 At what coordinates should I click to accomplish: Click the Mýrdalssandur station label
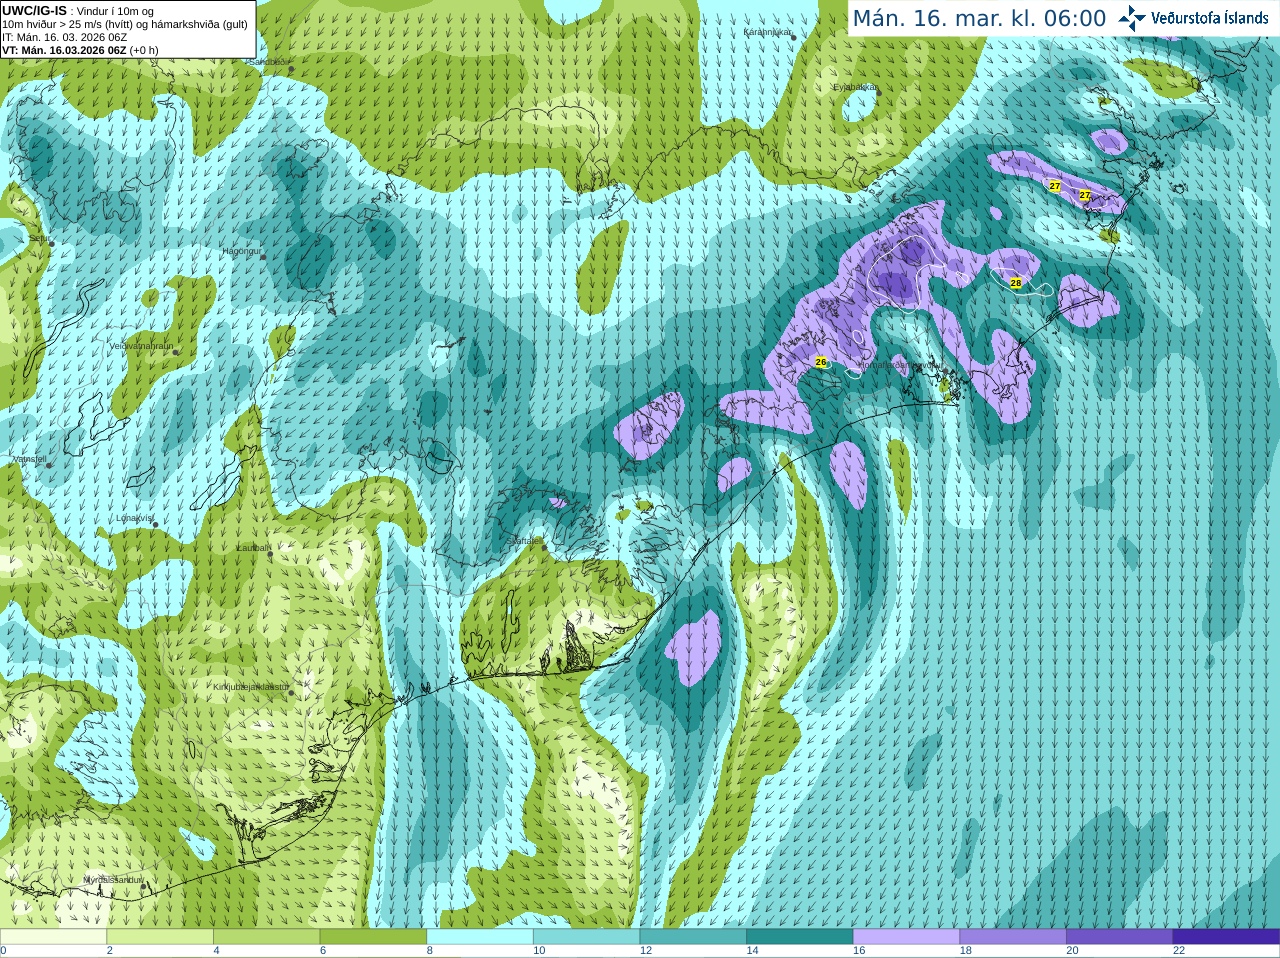click(x=113, y=880)
